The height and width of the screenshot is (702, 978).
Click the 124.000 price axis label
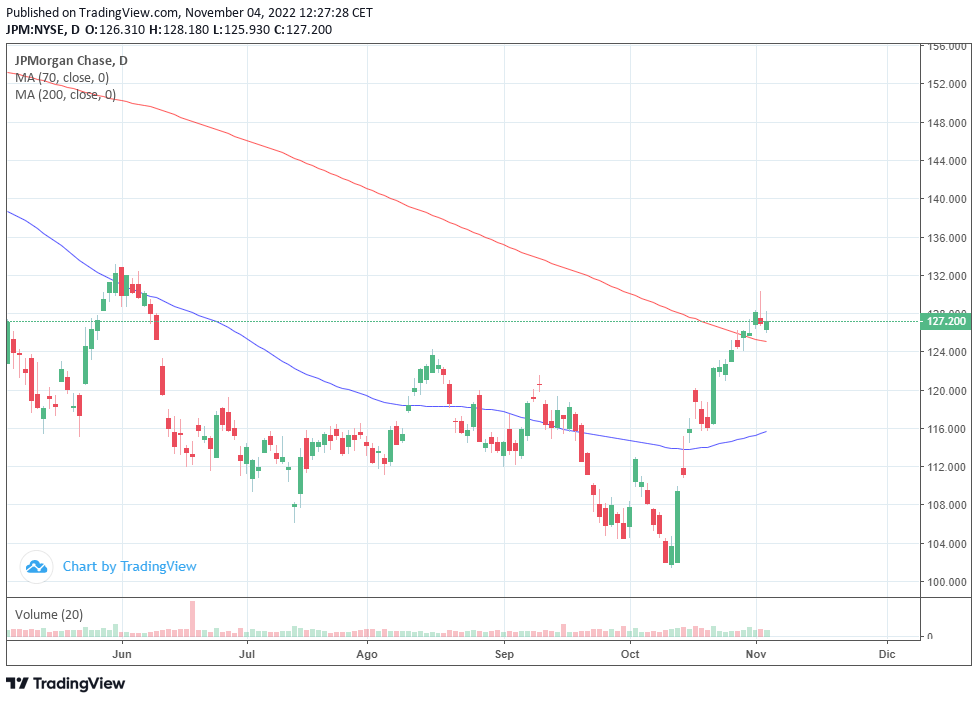(946, 352)
